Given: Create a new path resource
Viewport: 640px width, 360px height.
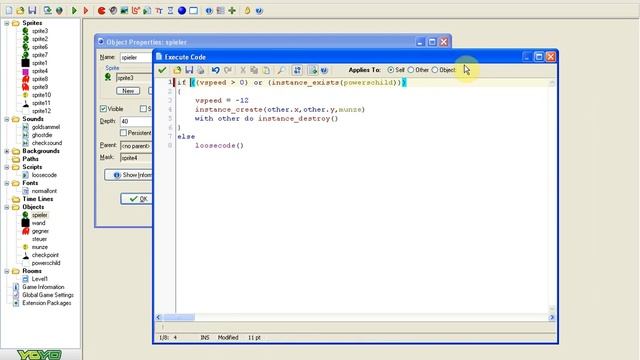Looking at the screenshot, I should [136, 11].
